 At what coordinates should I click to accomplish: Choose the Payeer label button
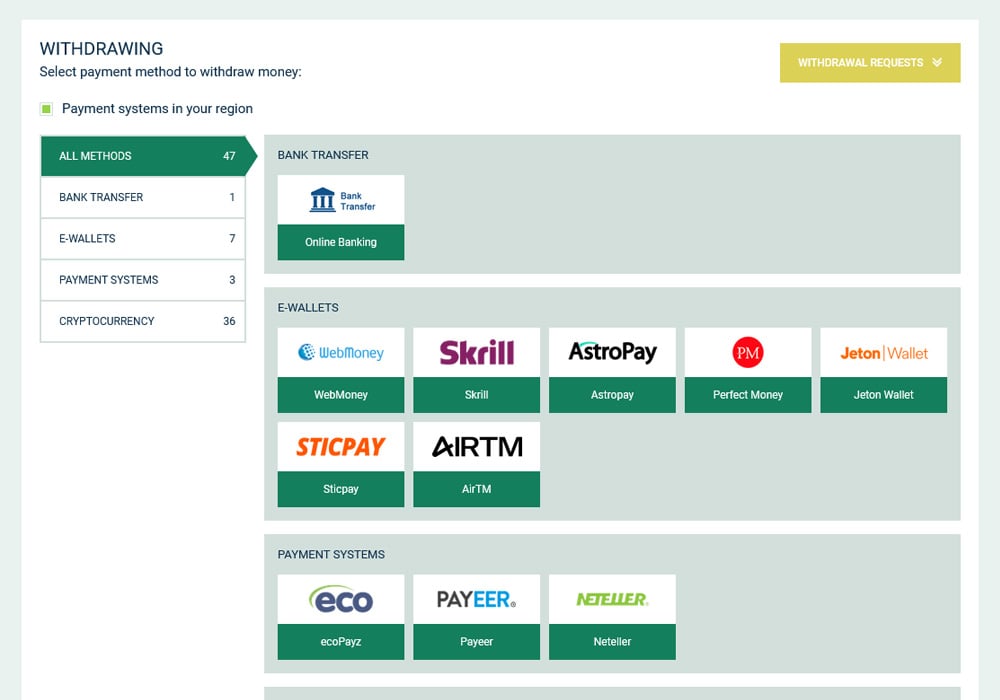[x=476, y=641]
